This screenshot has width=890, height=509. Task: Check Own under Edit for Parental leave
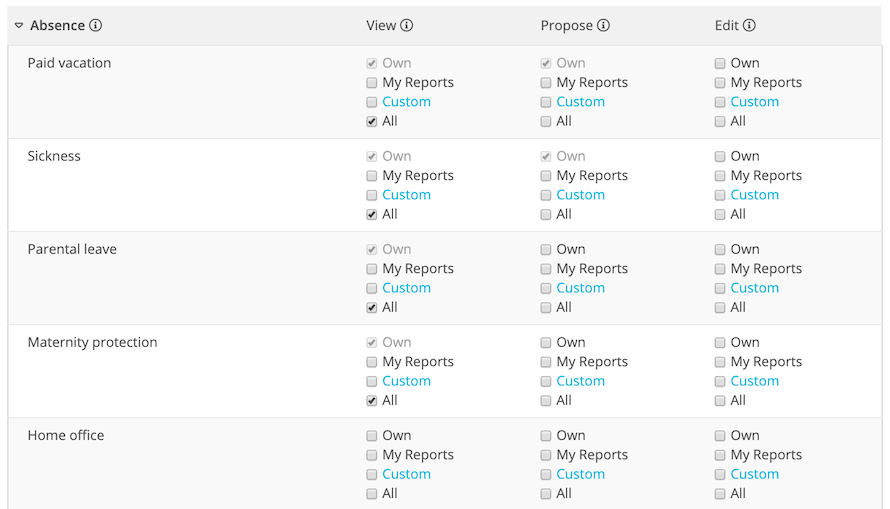[720, 250]
